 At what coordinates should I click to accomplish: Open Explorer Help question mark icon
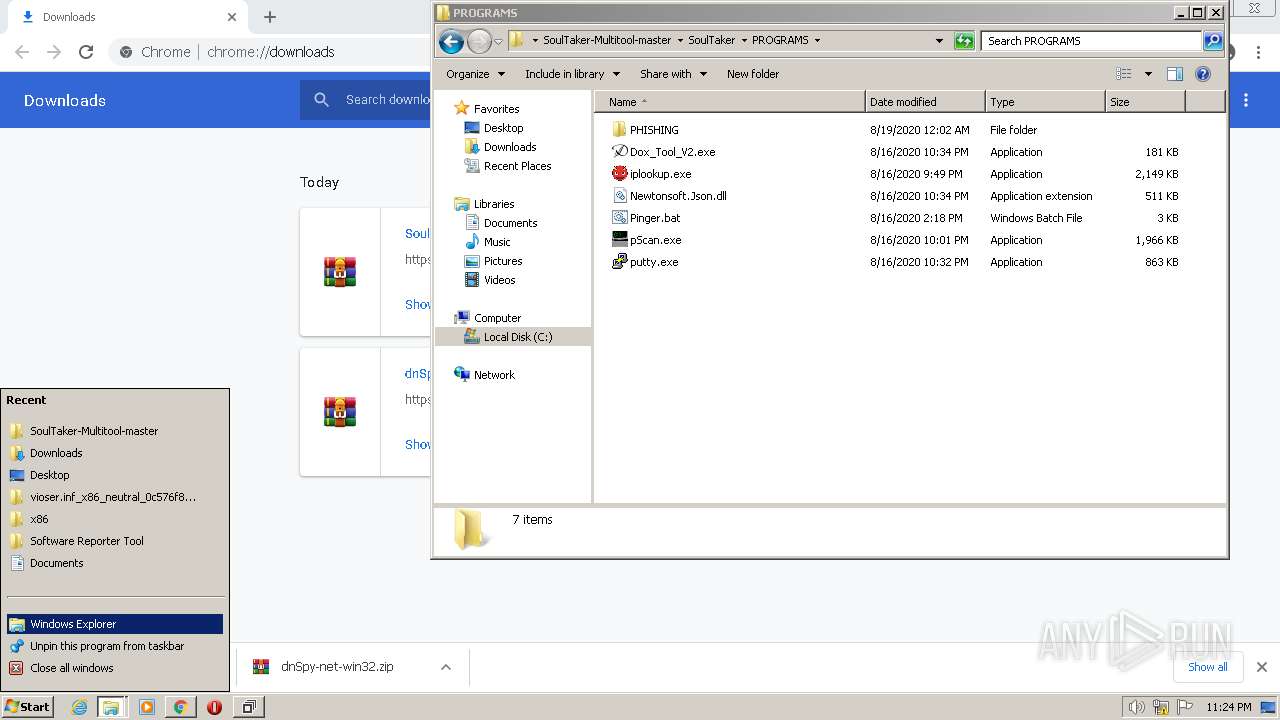(x=1203, y=74)
